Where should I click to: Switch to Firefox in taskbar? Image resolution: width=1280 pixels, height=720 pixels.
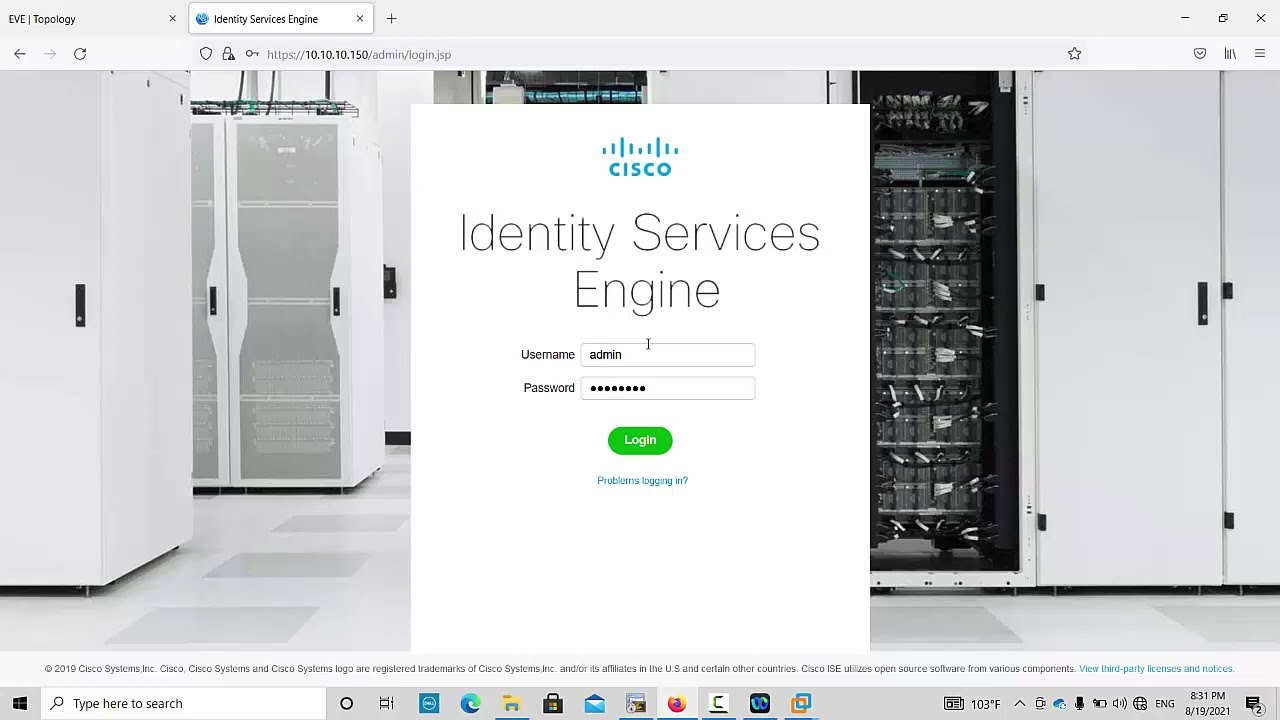[677, 703]
